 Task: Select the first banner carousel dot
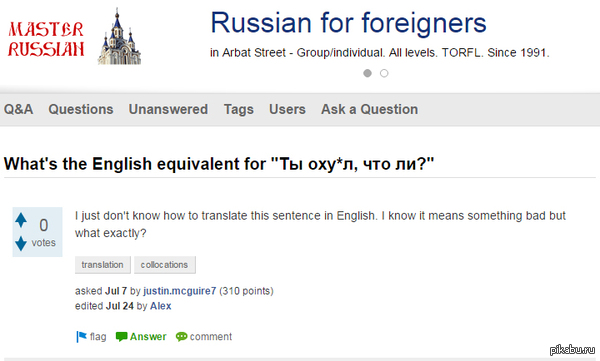click(367, 73)
